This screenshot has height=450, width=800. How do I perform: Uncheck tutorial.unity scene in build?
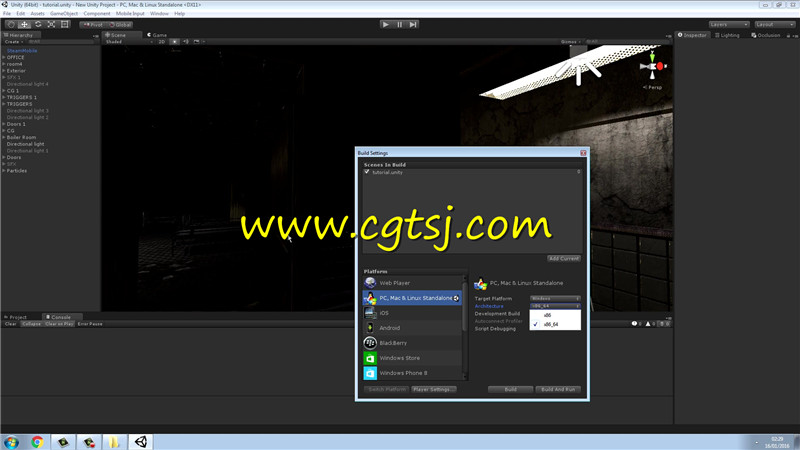click(367, 172)
